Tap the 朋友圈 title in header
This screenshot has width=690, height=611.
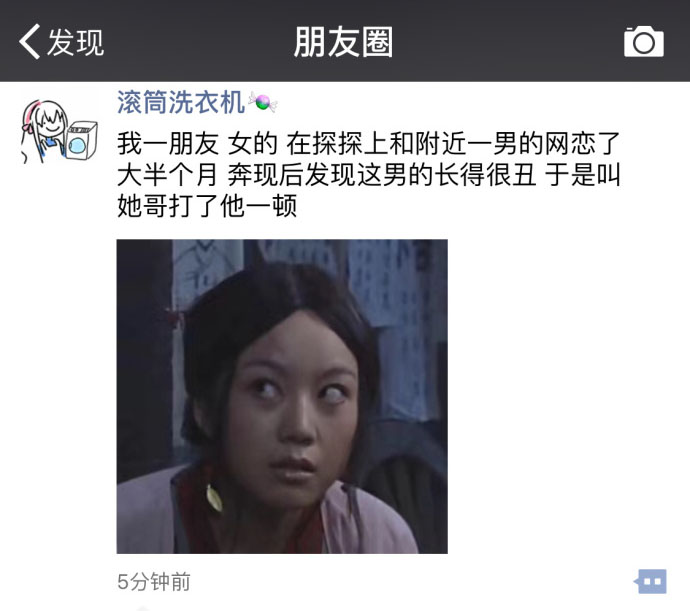click(x=343, y=42)
